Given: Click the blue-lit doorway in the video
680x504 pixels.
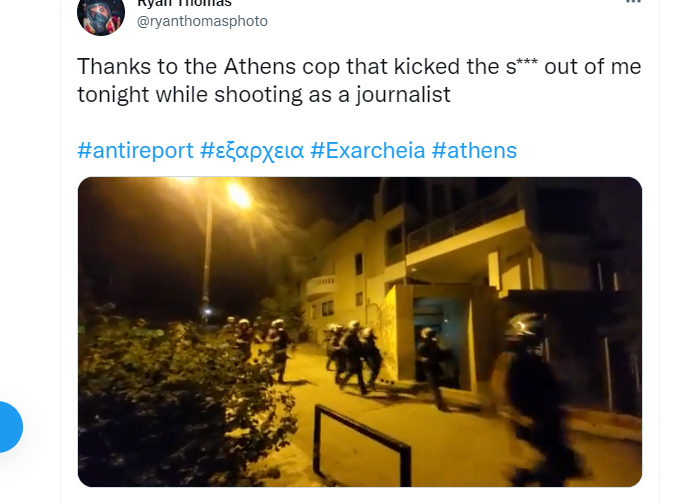Looking at the screenshot, I should pos(439,334).
